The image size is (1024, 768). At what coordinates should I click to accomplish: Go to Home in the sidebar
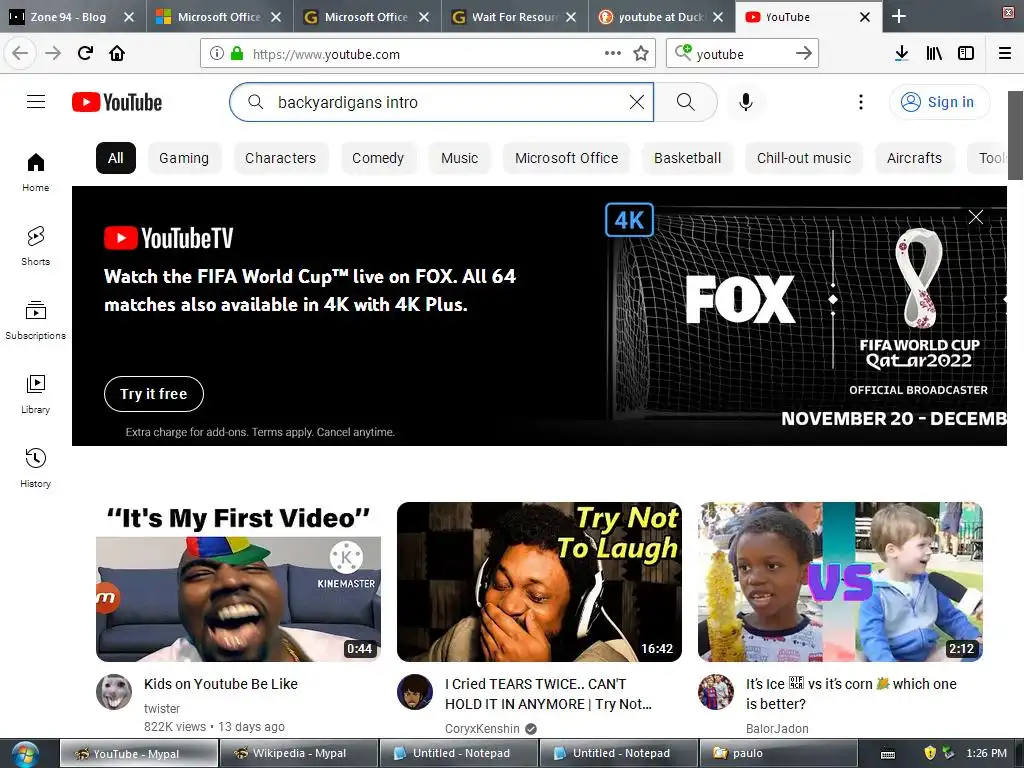pos(36,172)
